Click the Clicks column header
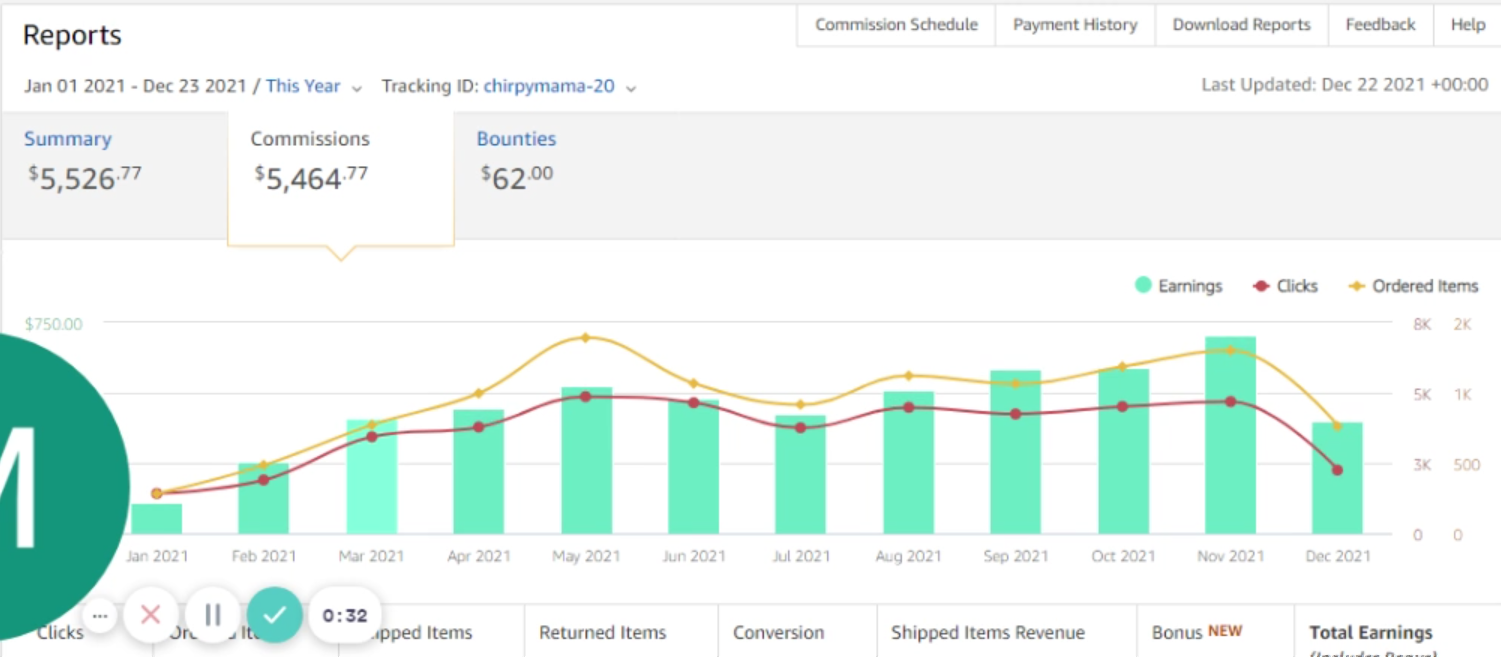1501x657 pixels. 60,633
